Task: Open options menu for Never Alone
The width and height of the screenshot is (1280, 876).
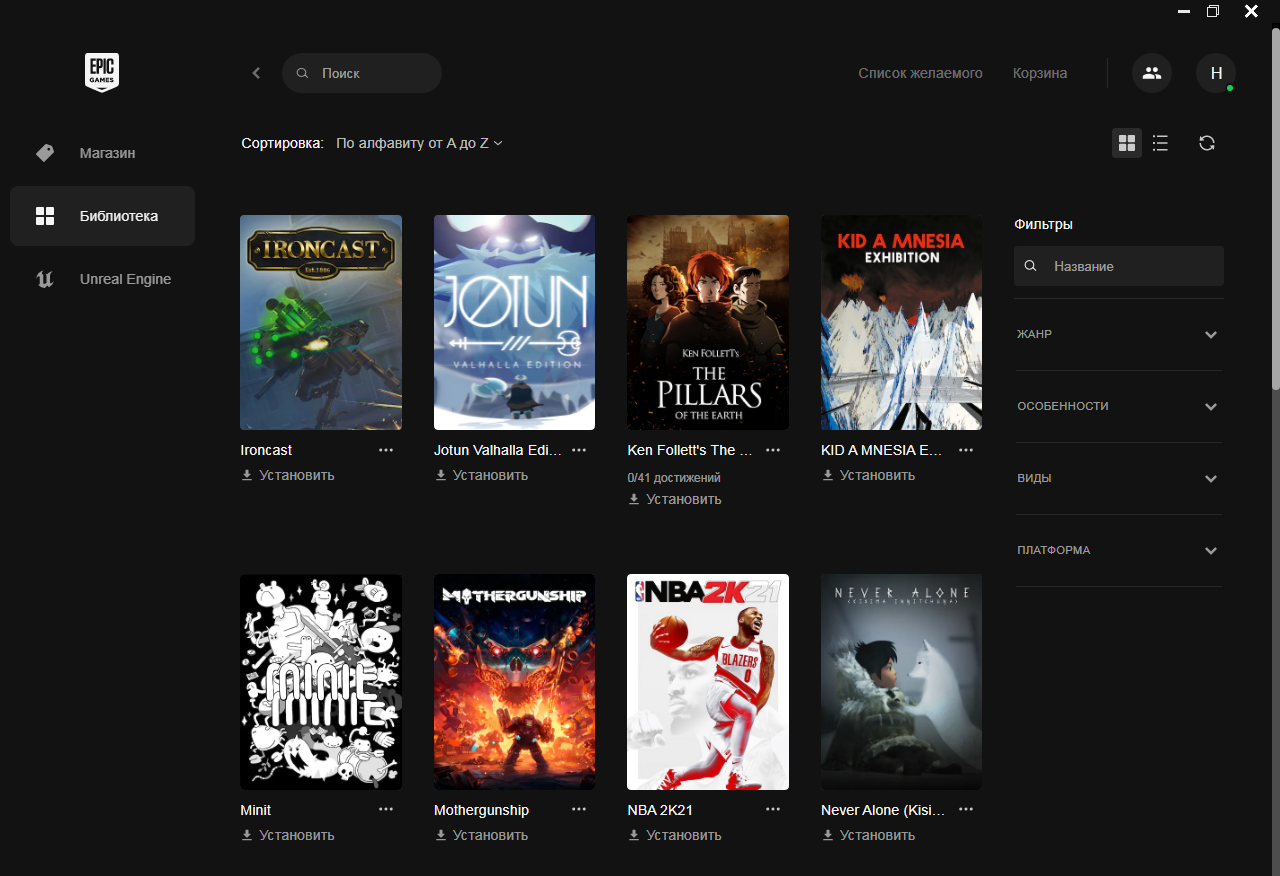Action: click(x=966, y=809)
